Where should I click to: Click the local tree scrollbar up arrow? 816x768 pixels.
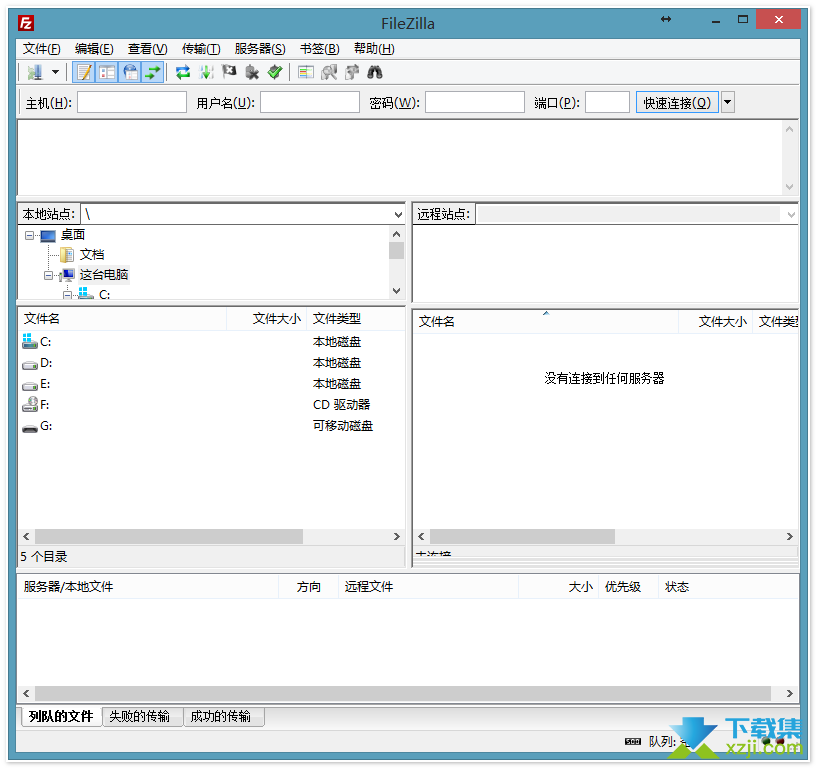397,235
